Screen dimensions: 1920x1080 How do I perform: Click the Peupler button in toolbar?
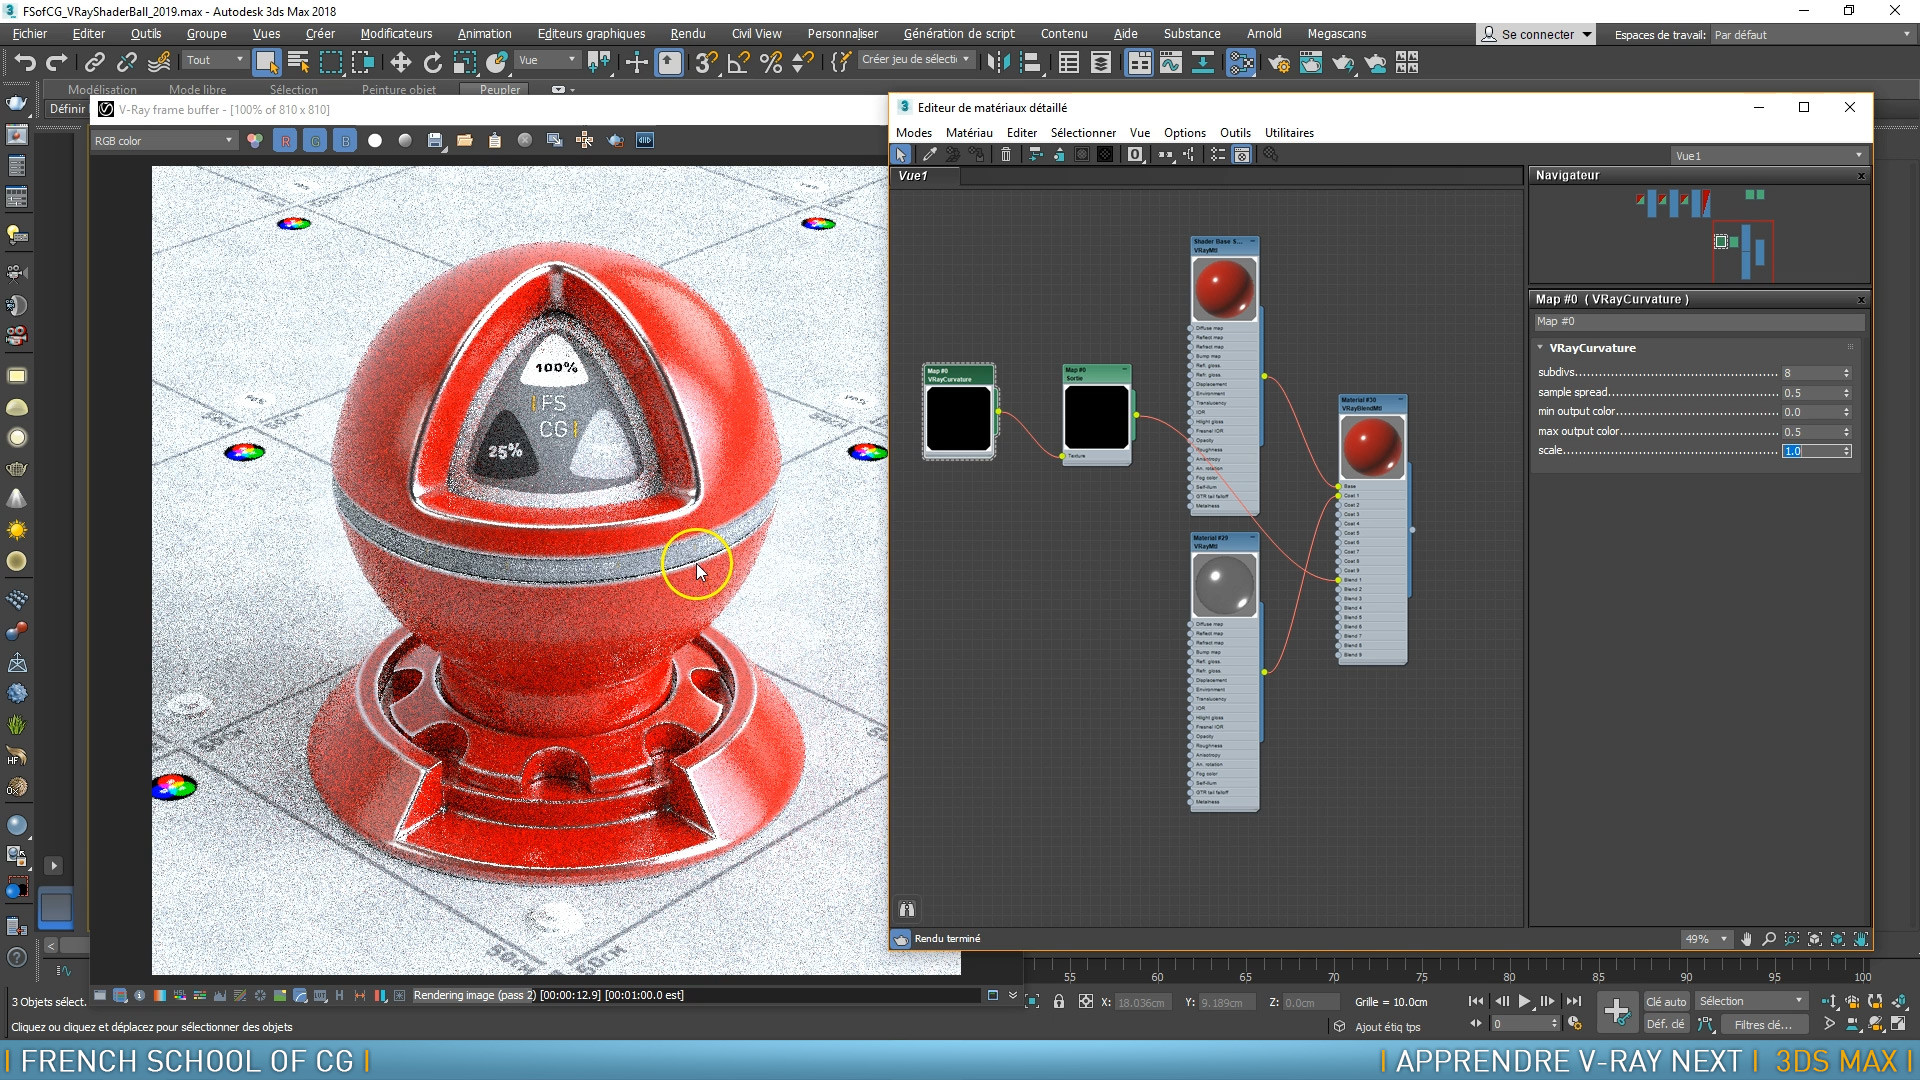[x=500, y=88]
